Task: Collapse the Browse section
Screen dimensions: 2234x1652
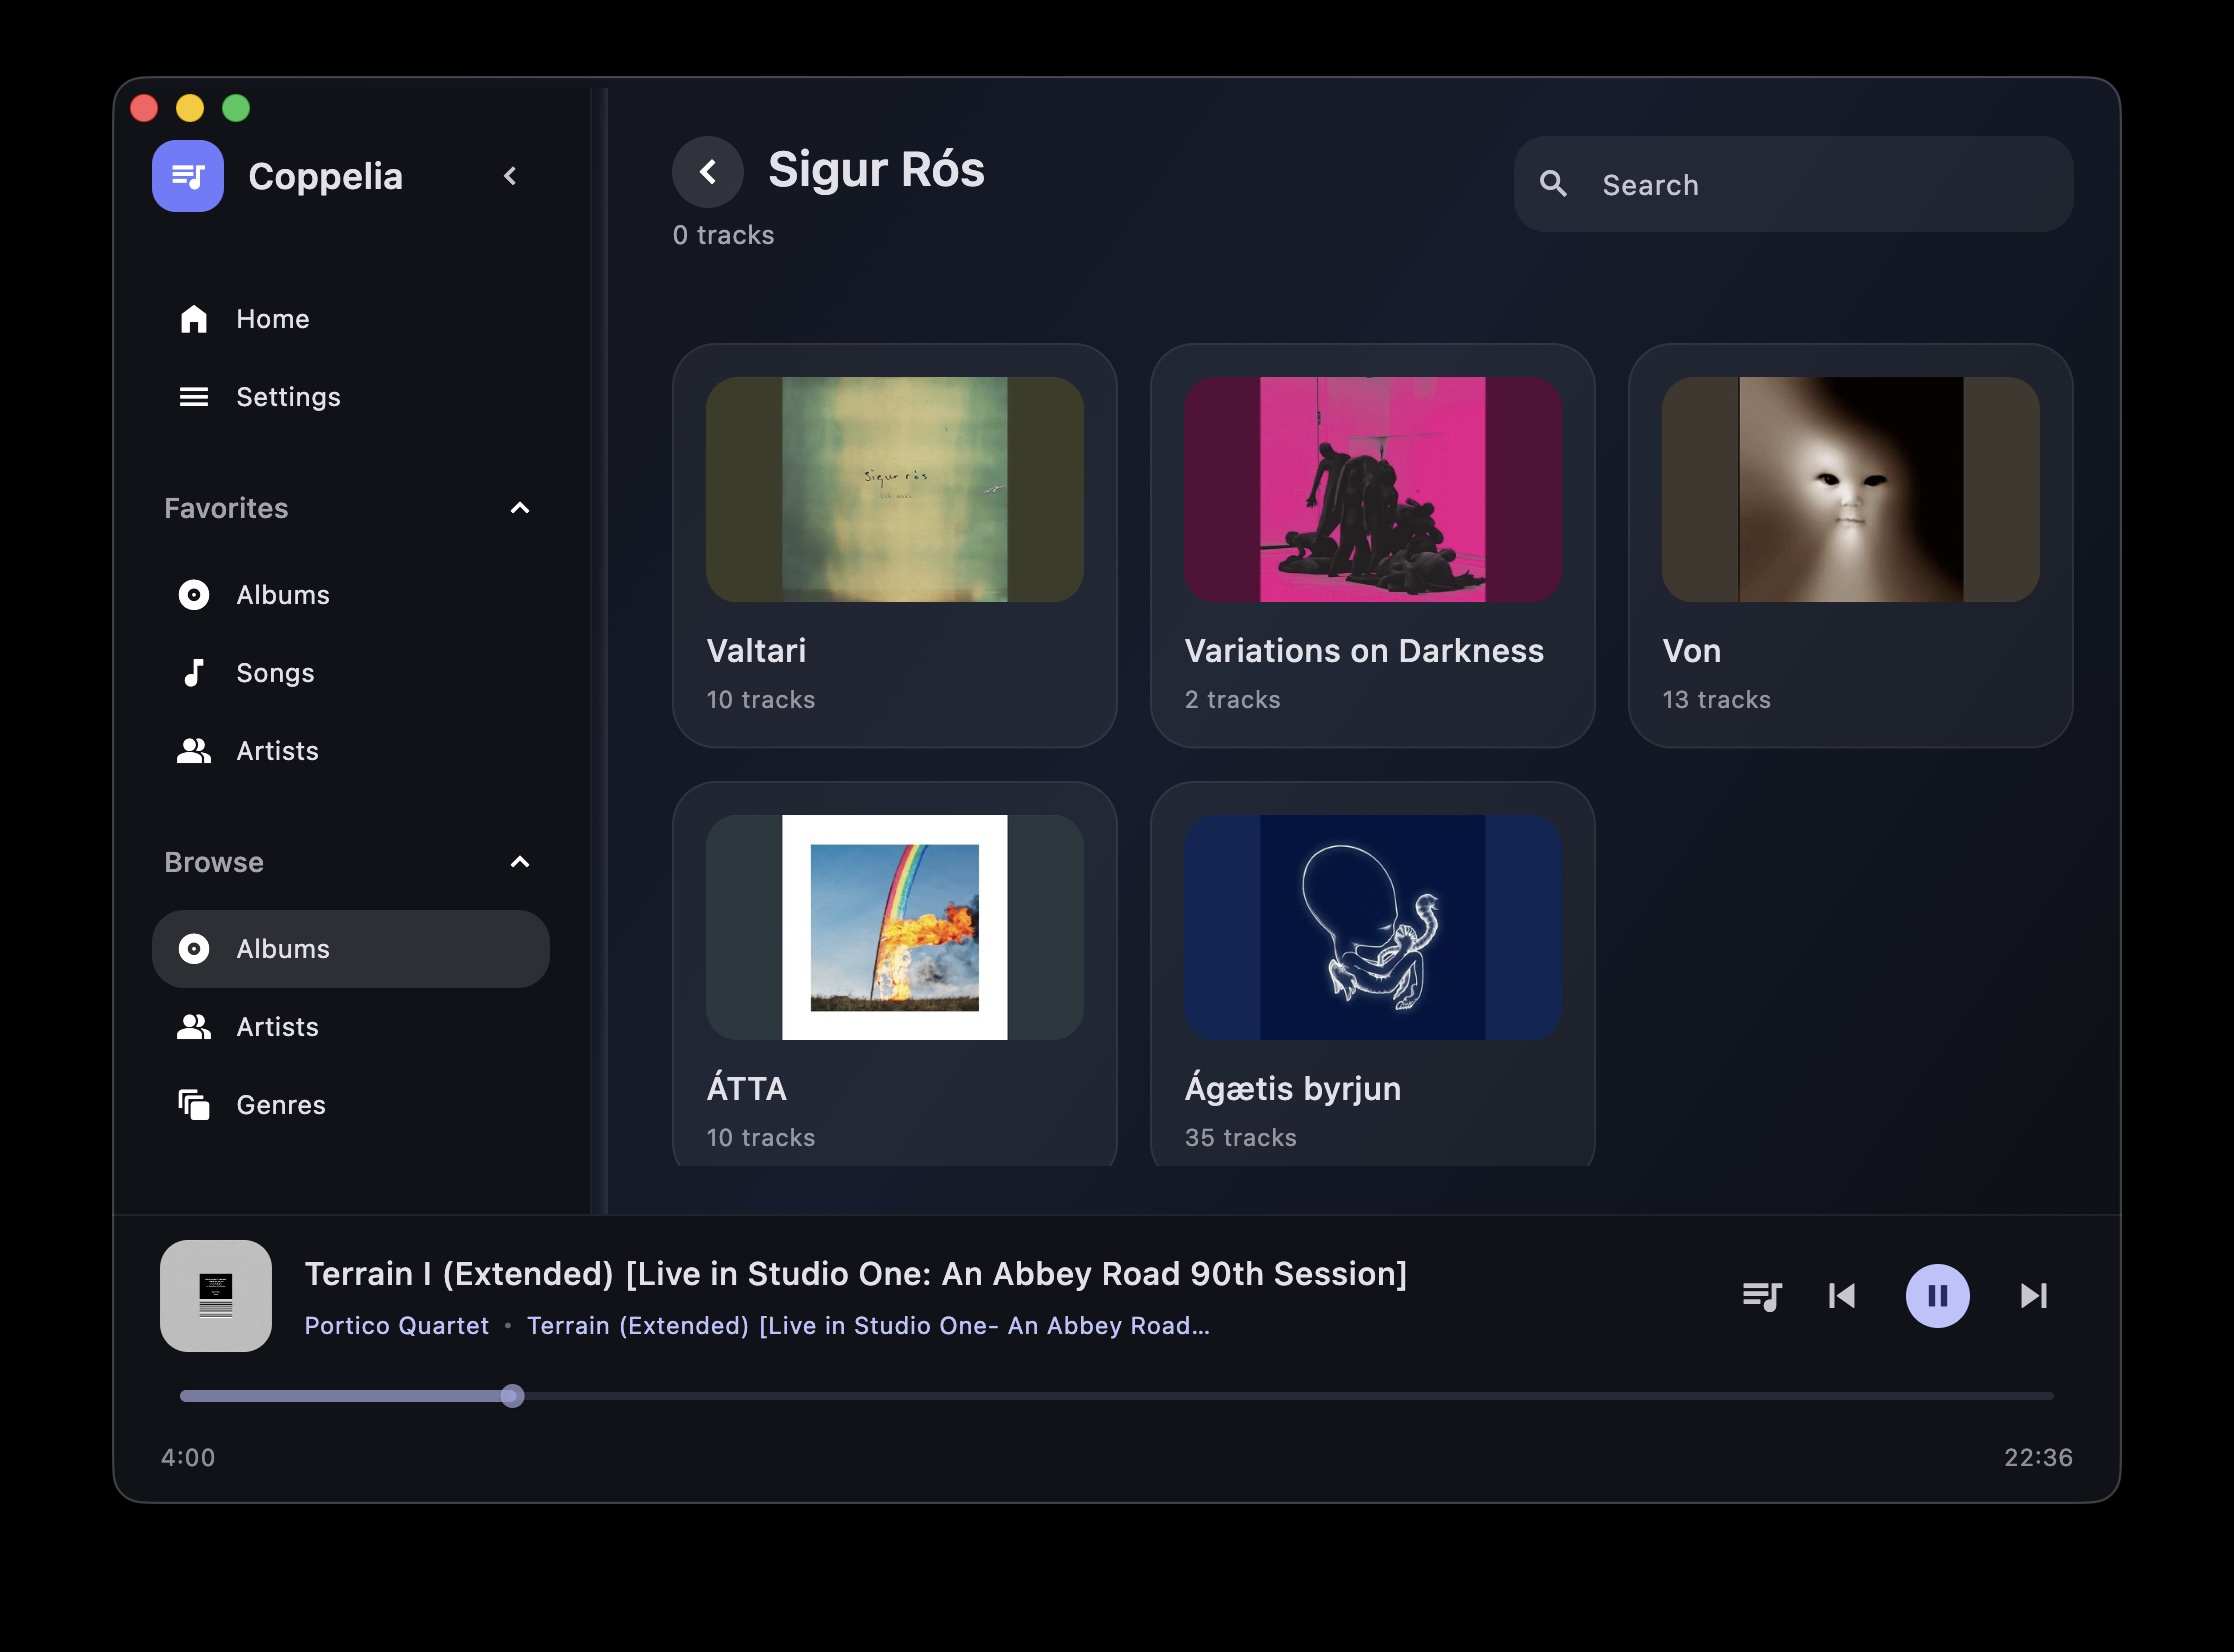Action: click(x=519, y=862)
